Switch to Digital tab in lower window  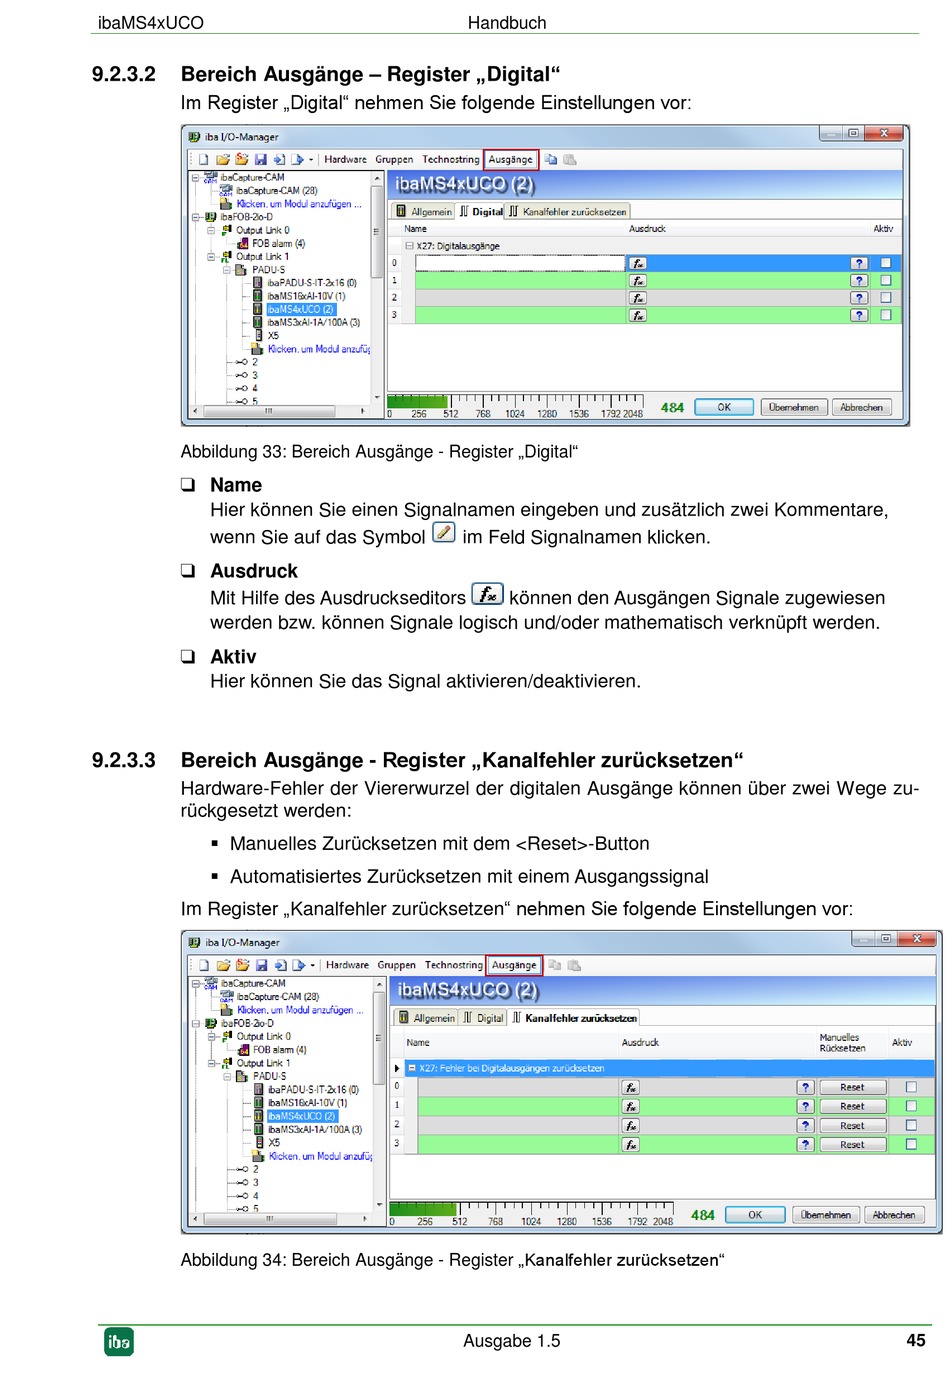click(x=484, y=1018)
